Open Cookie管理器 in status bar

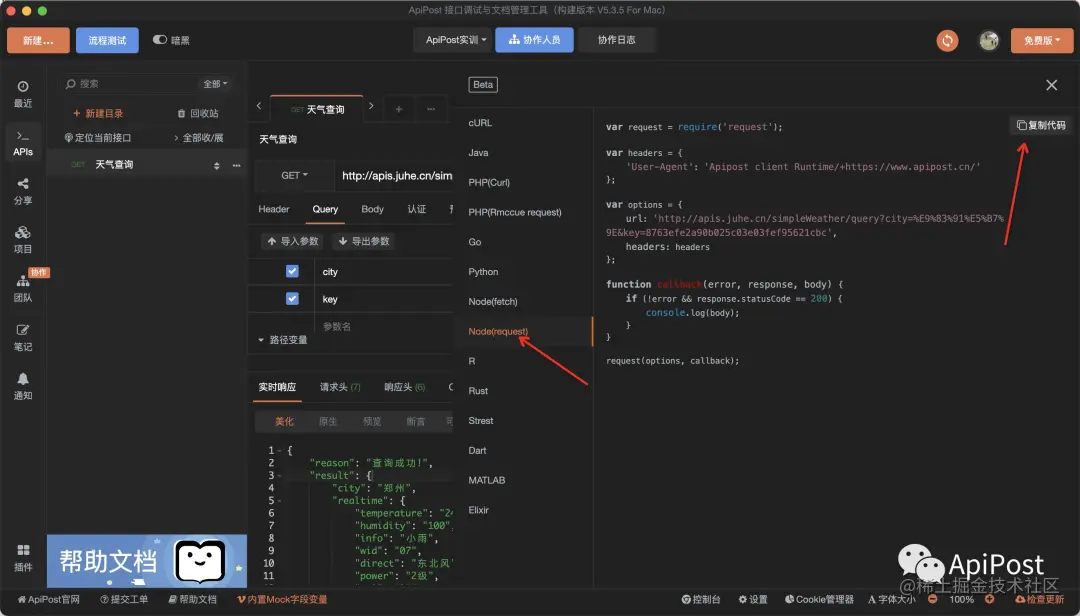[819, 599]
